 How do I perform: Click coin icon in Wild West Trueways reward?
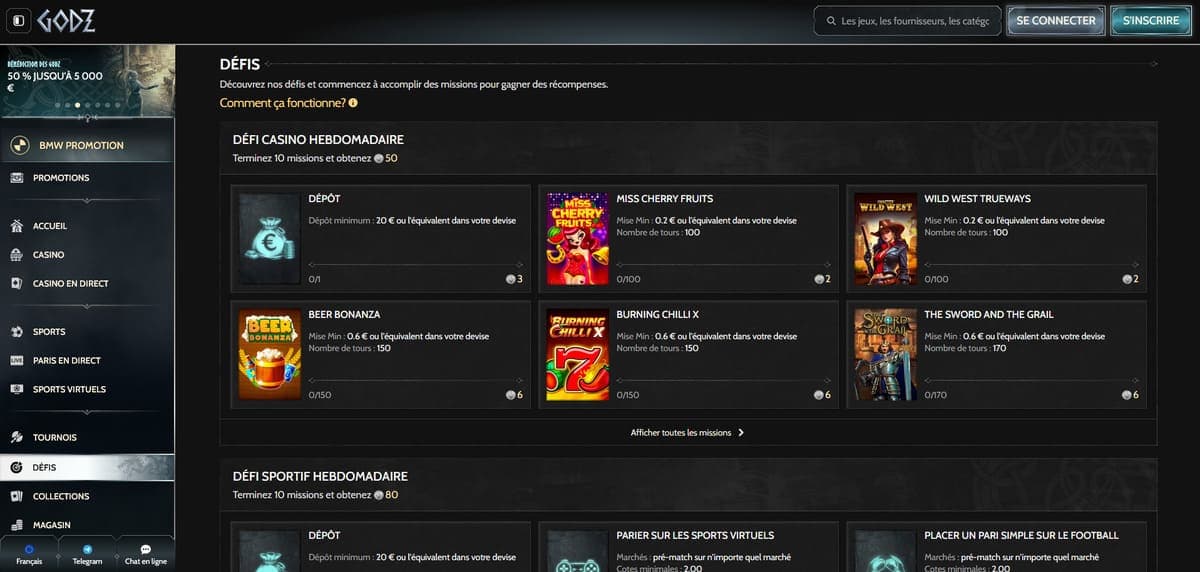tap(1127, 279)
